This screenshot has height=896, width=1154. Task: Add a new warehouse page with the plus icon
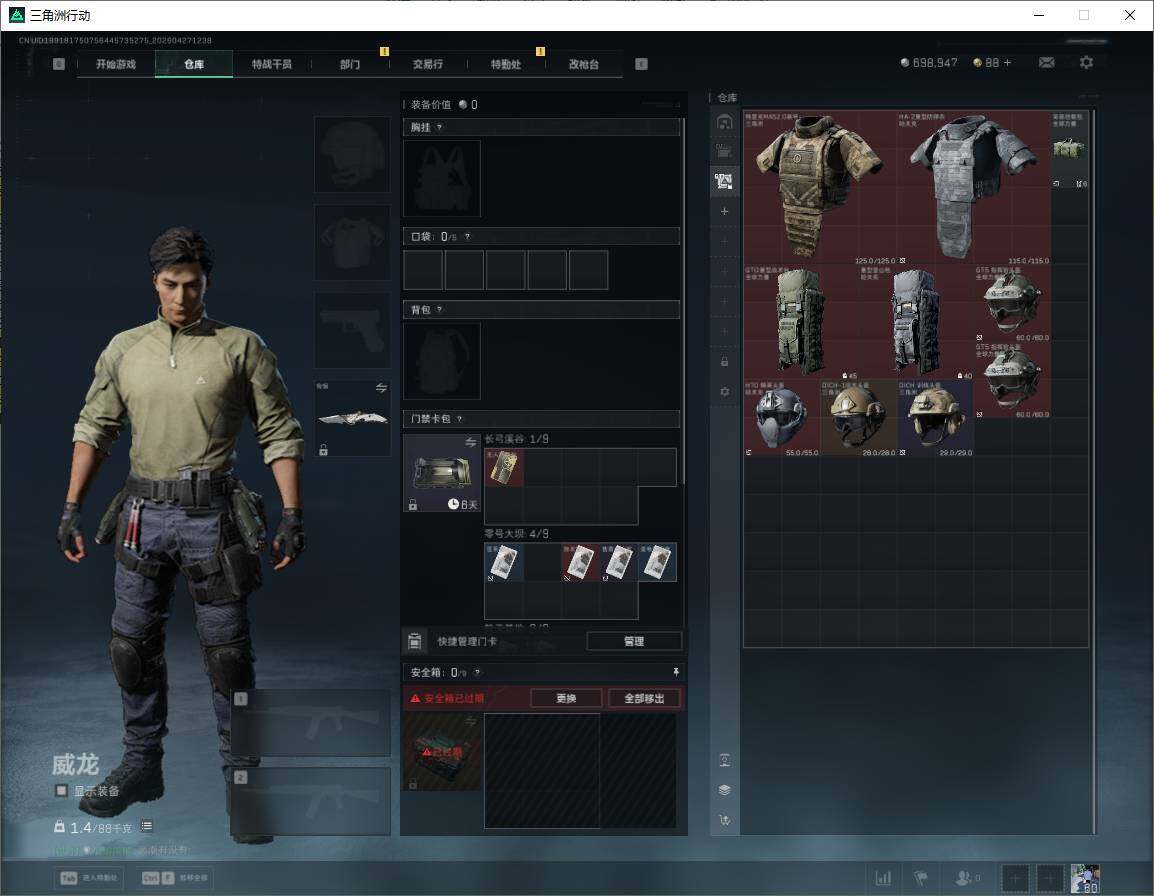click(x=724, y=211)
